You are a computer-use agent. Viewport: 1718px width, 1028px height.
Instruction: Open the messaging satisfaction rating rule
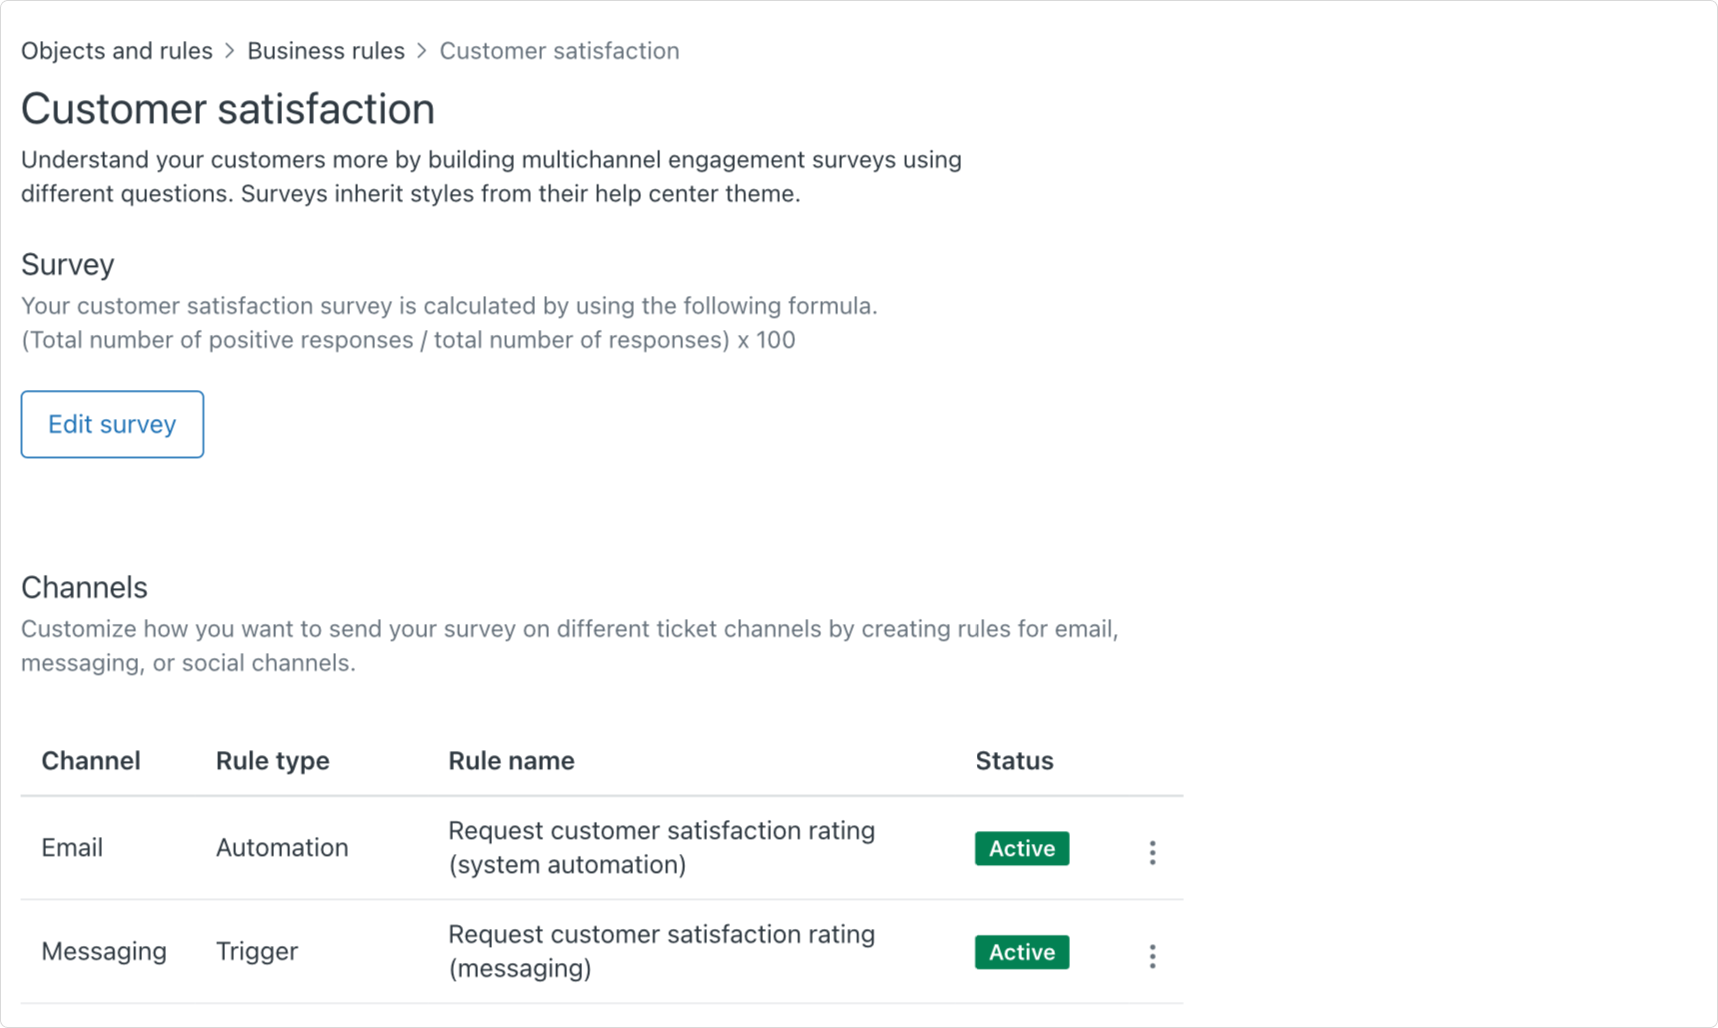(661, 951)
